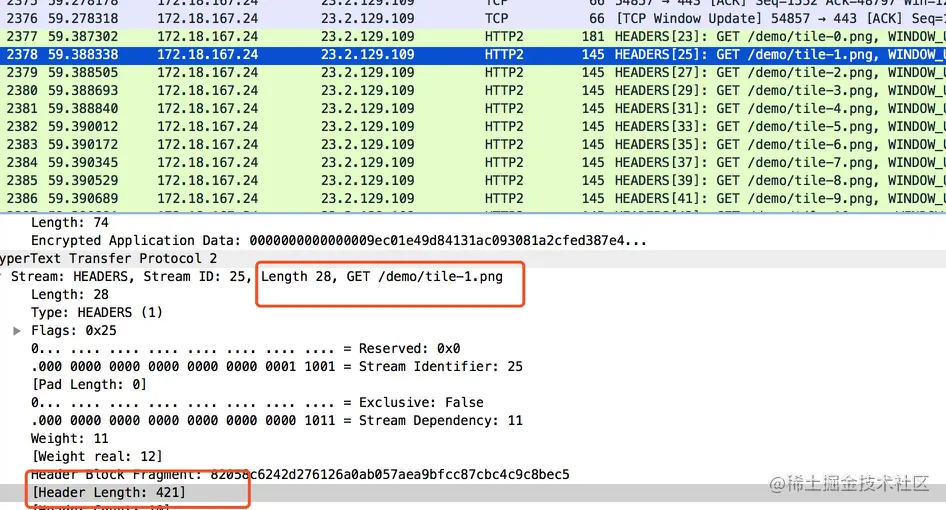Screen dimensions: 946x510
Task: Select the Stream Identifier: 25 line
Action: (x=276, y=367)
